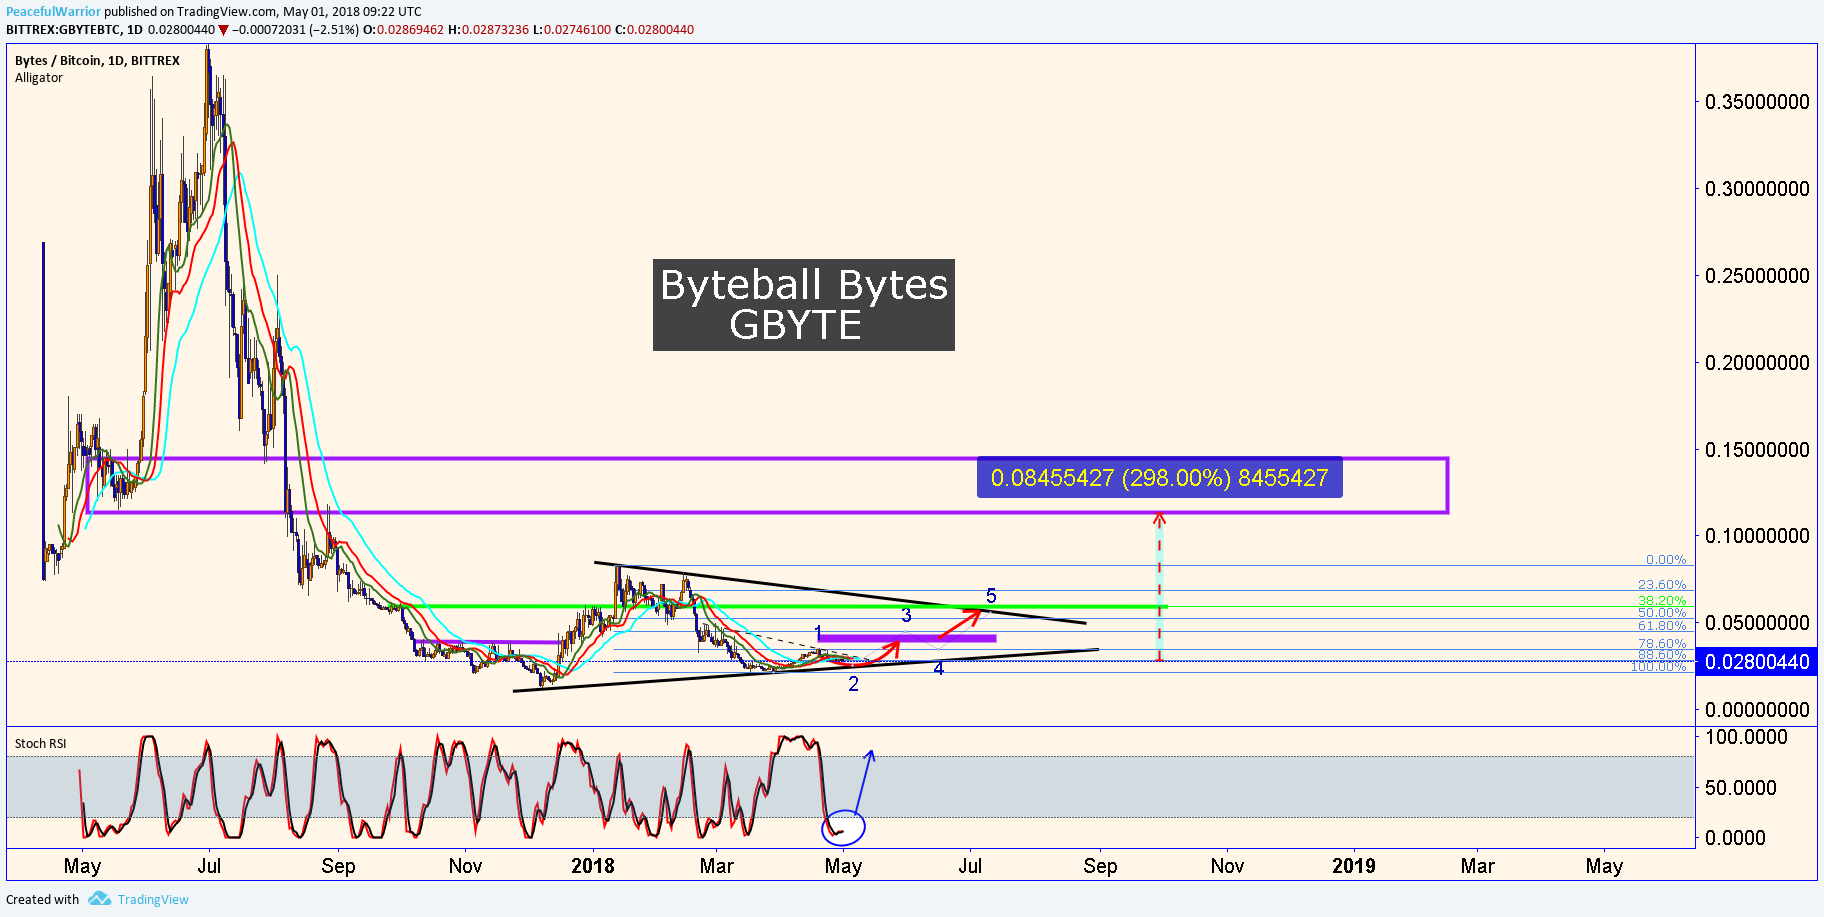Click the Stoch RSI indicator label

(41, 743)
